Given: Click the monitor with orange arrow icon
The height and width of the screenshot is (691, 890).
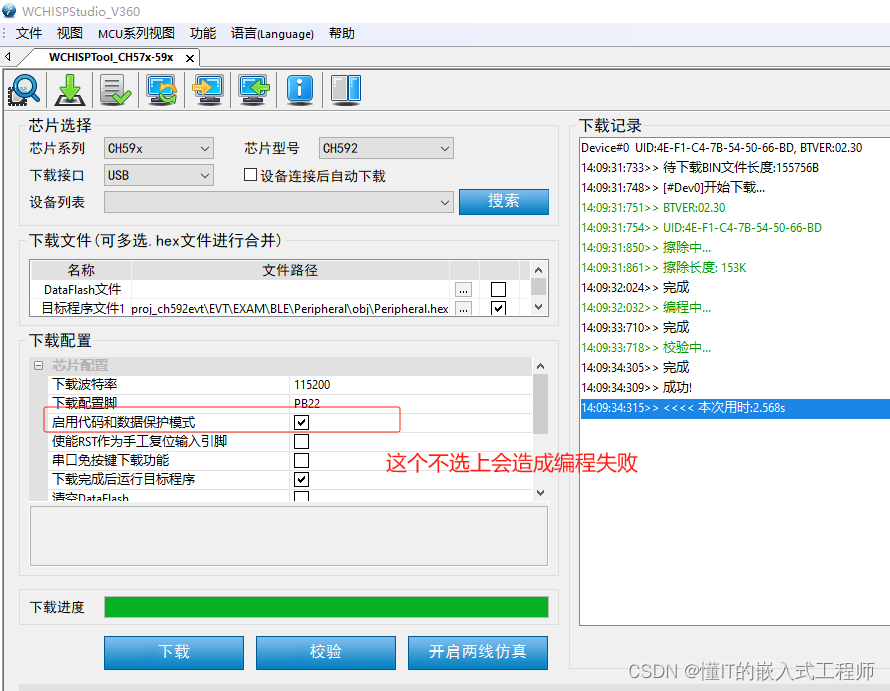Looking at the screenshot, I should point(208,90).
